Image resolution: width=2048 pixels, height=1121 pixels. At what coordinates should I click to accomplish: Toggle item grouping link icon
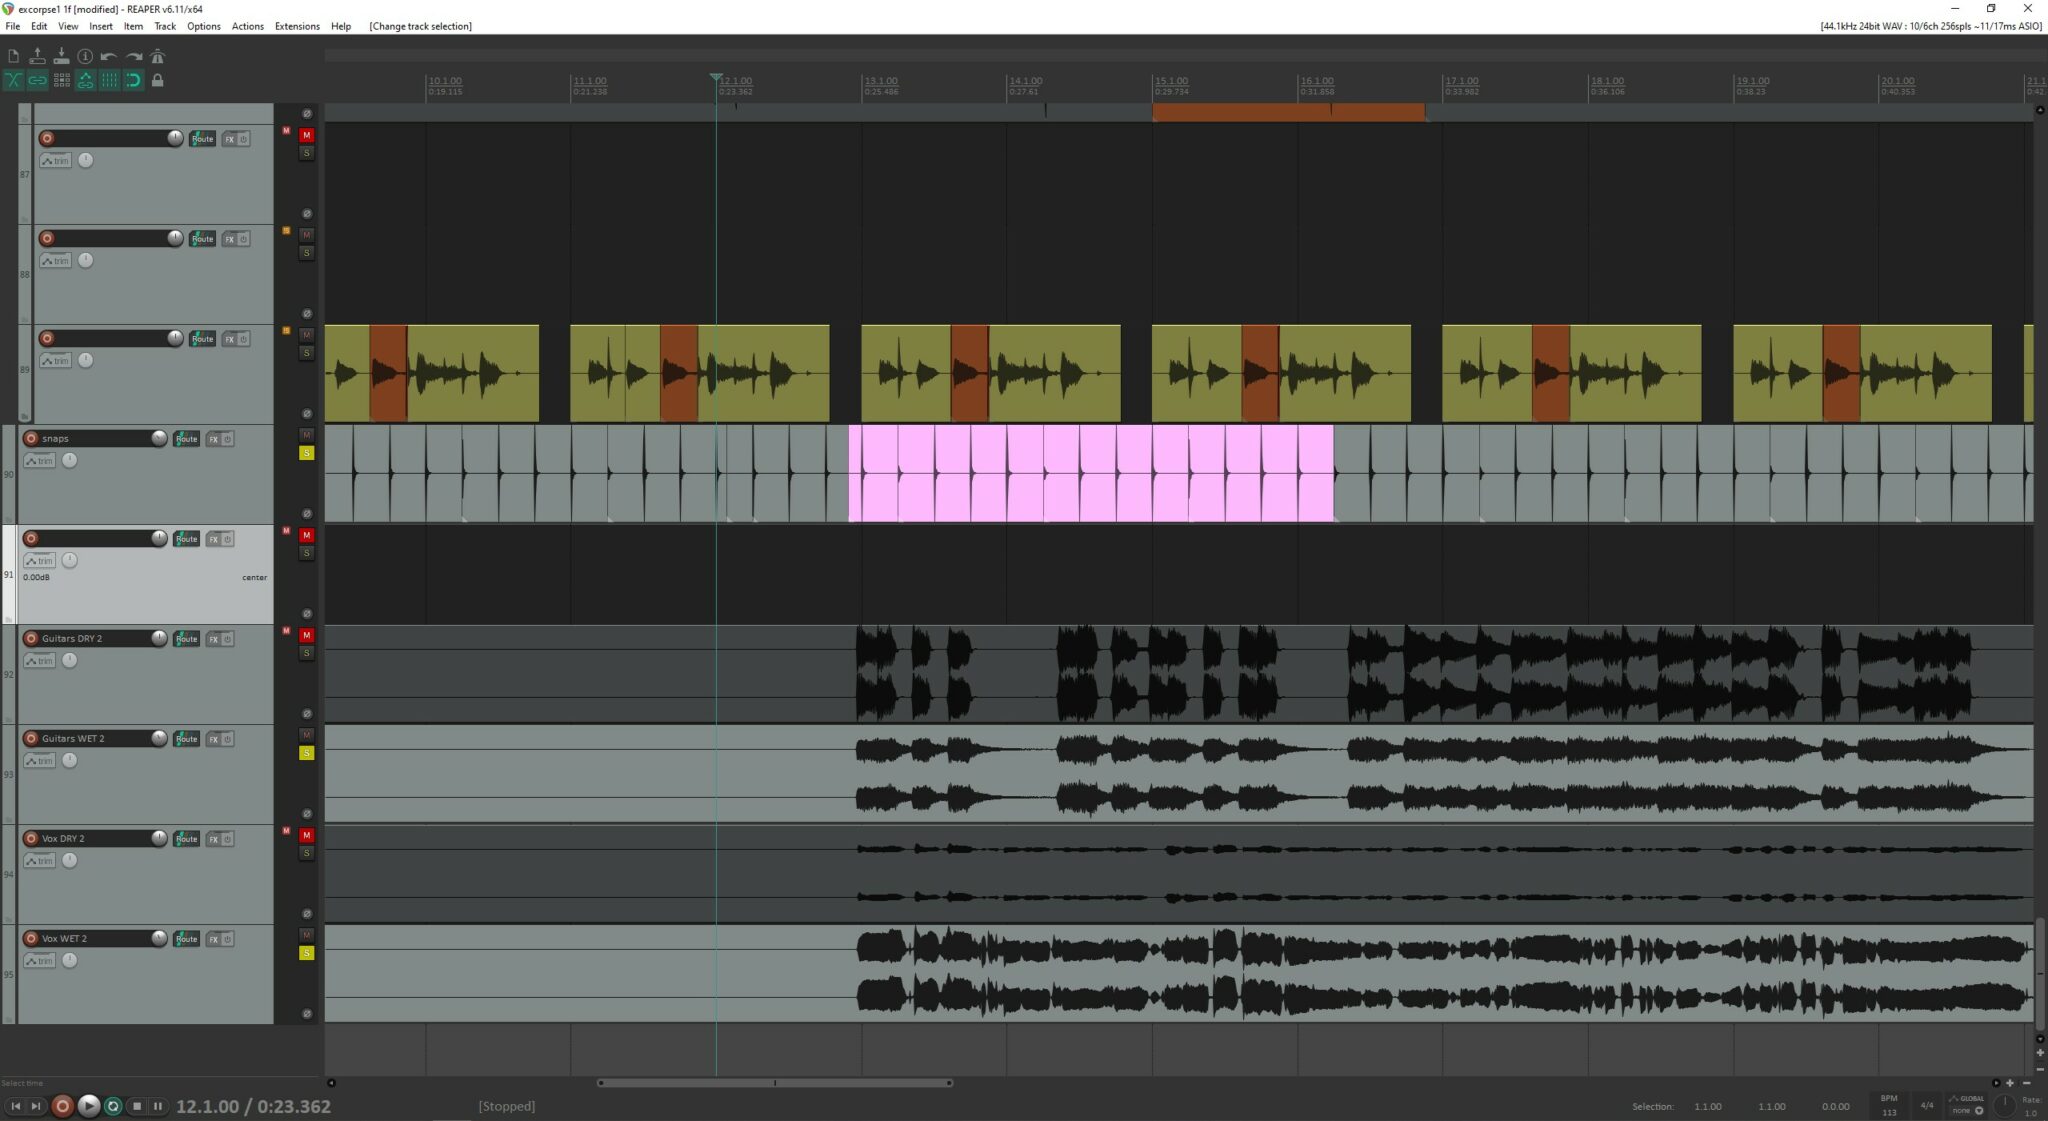(37, 81)
